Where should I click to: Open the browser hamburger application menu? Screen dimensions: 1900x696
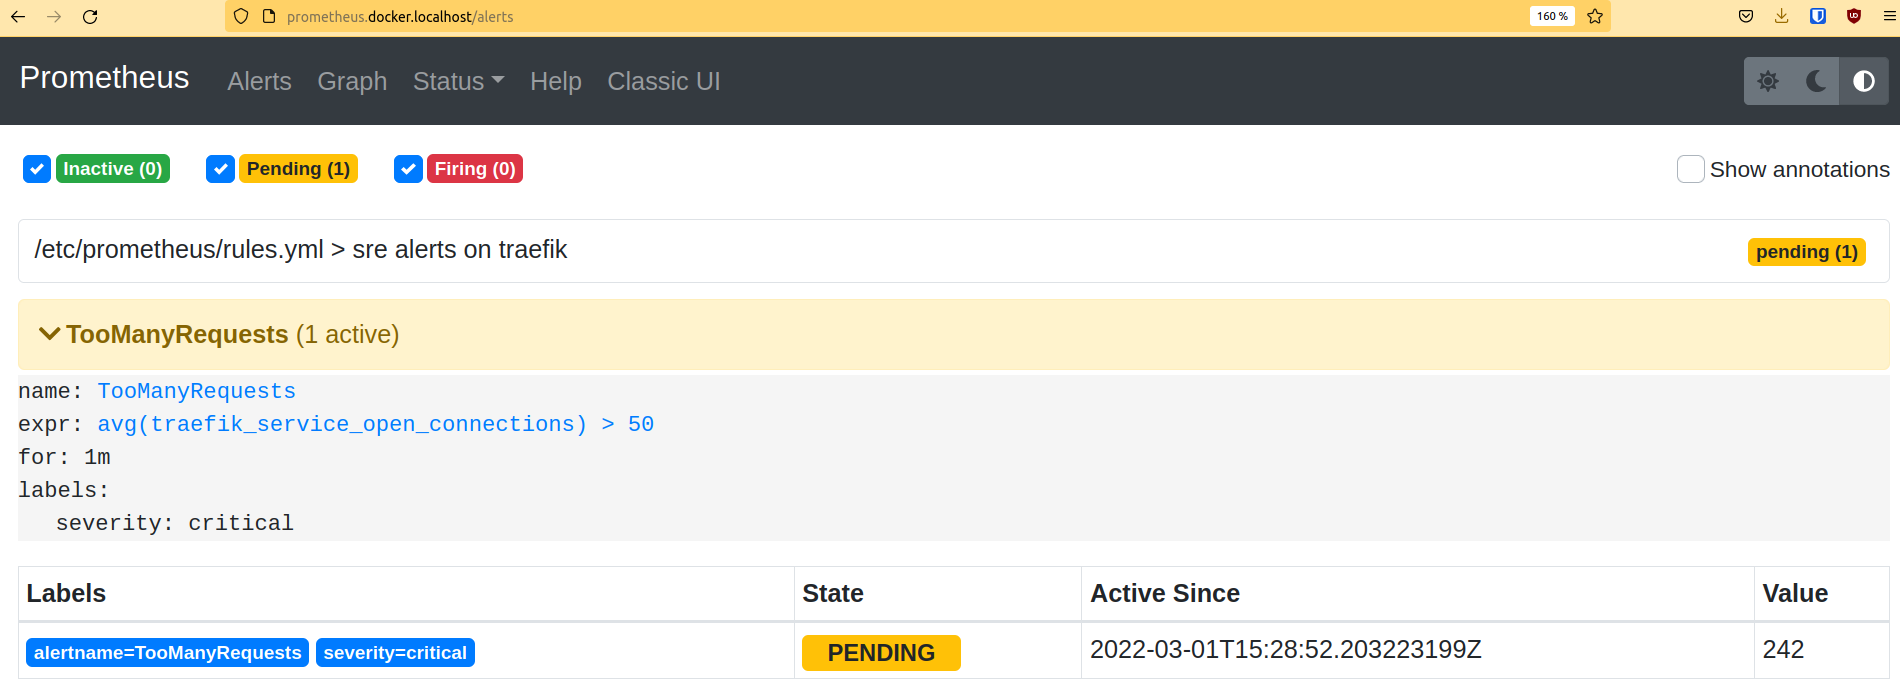pyautogui.click(x=1889, y=16)
